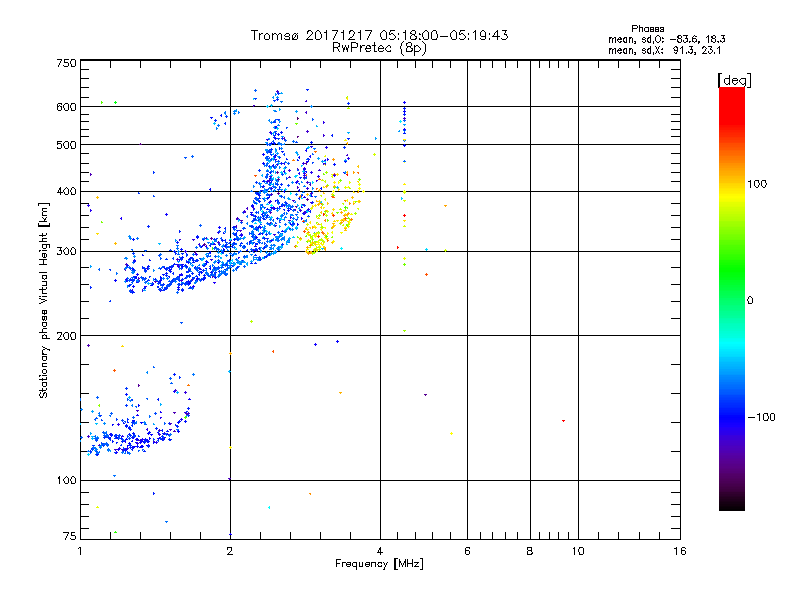Click the "RwPretec (8p)" subtitle
Screen dimensions: 800x600
pos(379,48)
